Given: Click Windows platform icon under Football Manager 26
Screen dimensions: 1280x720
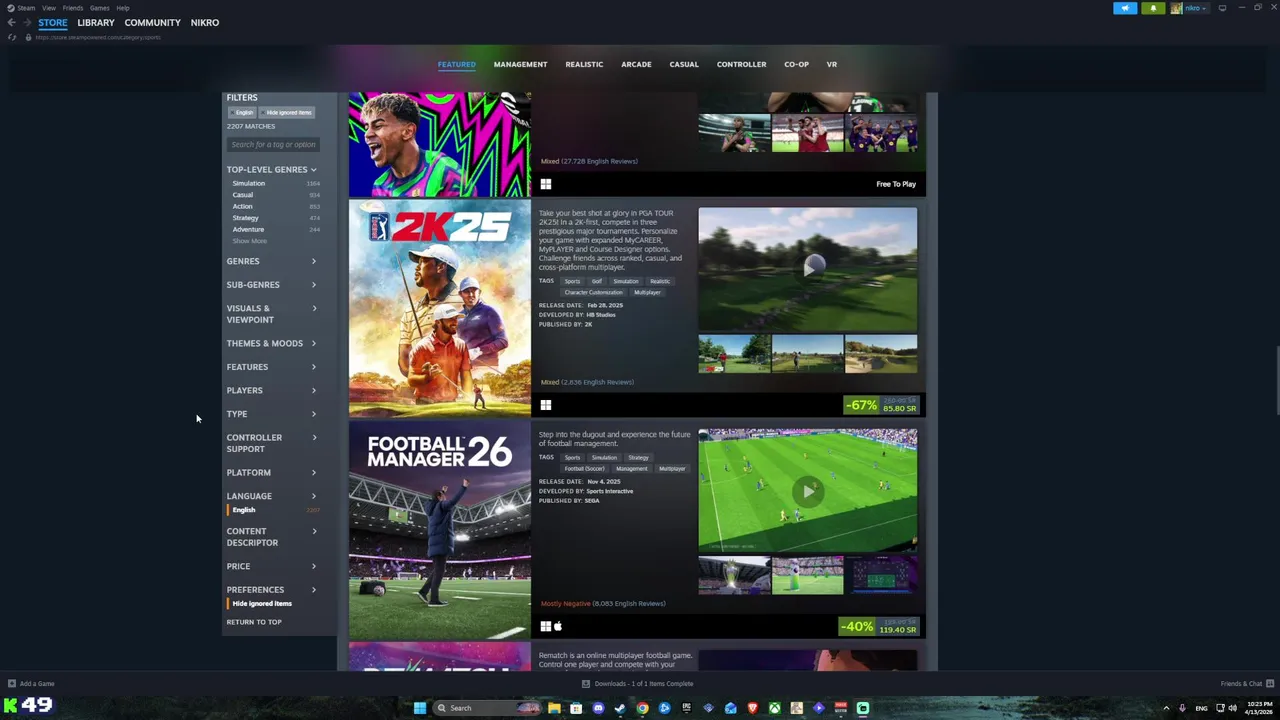Looking at the screenshot, I should pos(546,626).
